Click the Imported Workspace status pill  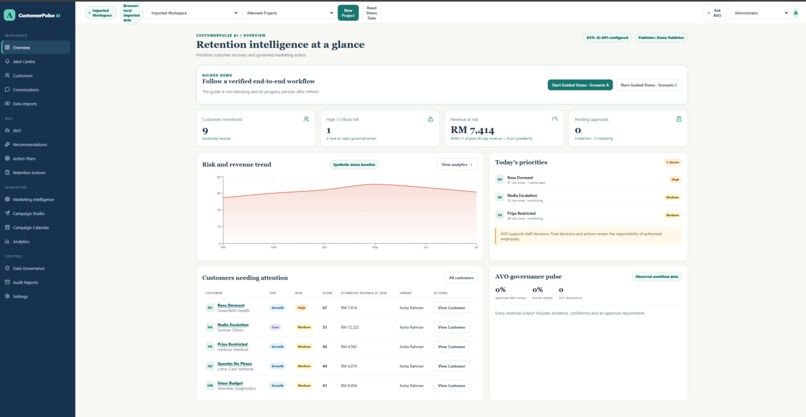click(x=101, y=13)
